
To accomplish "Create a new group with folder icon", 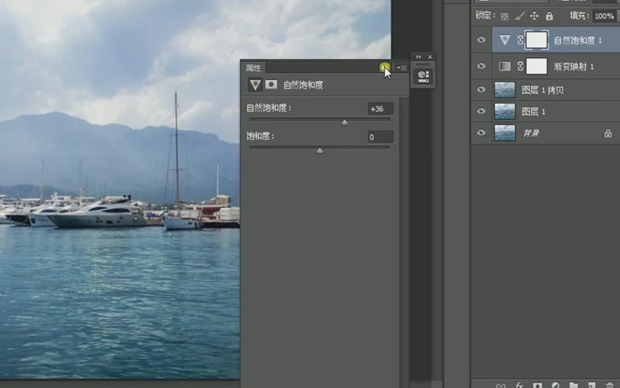I will [x=574, y=385].
